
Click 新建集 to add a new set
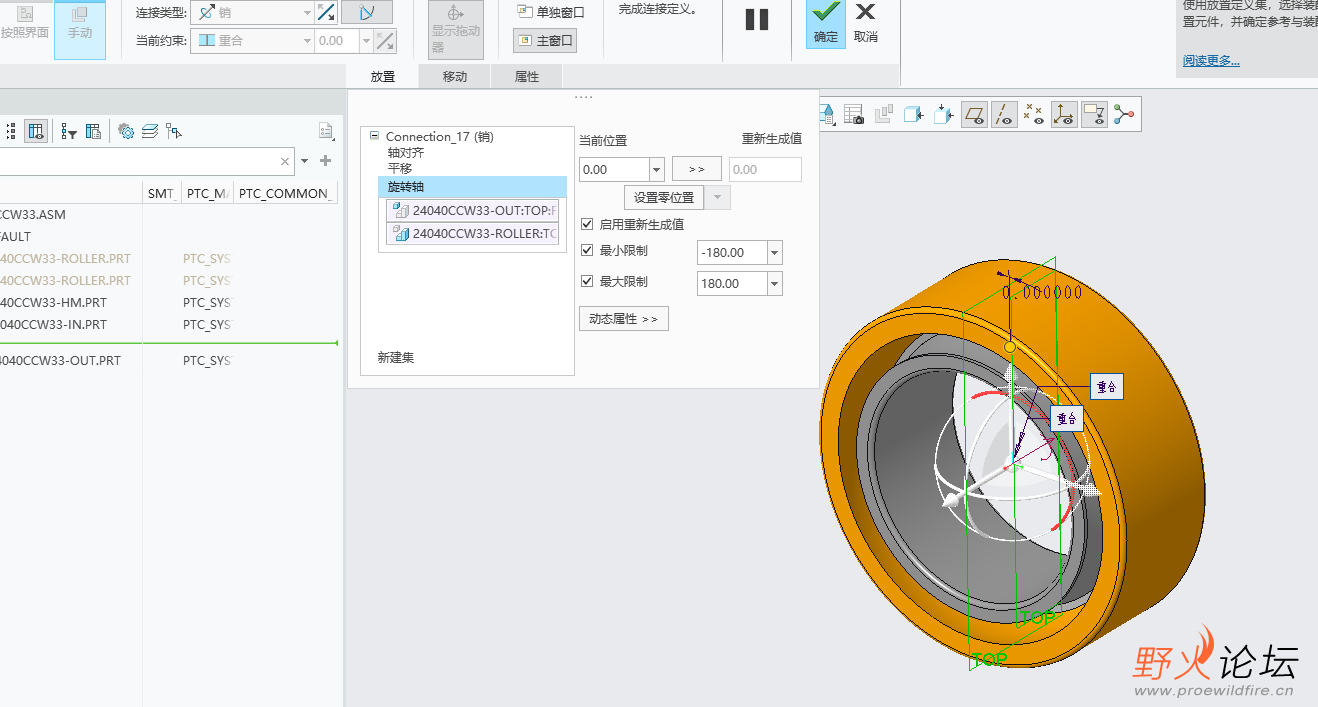tap(395, 357)
